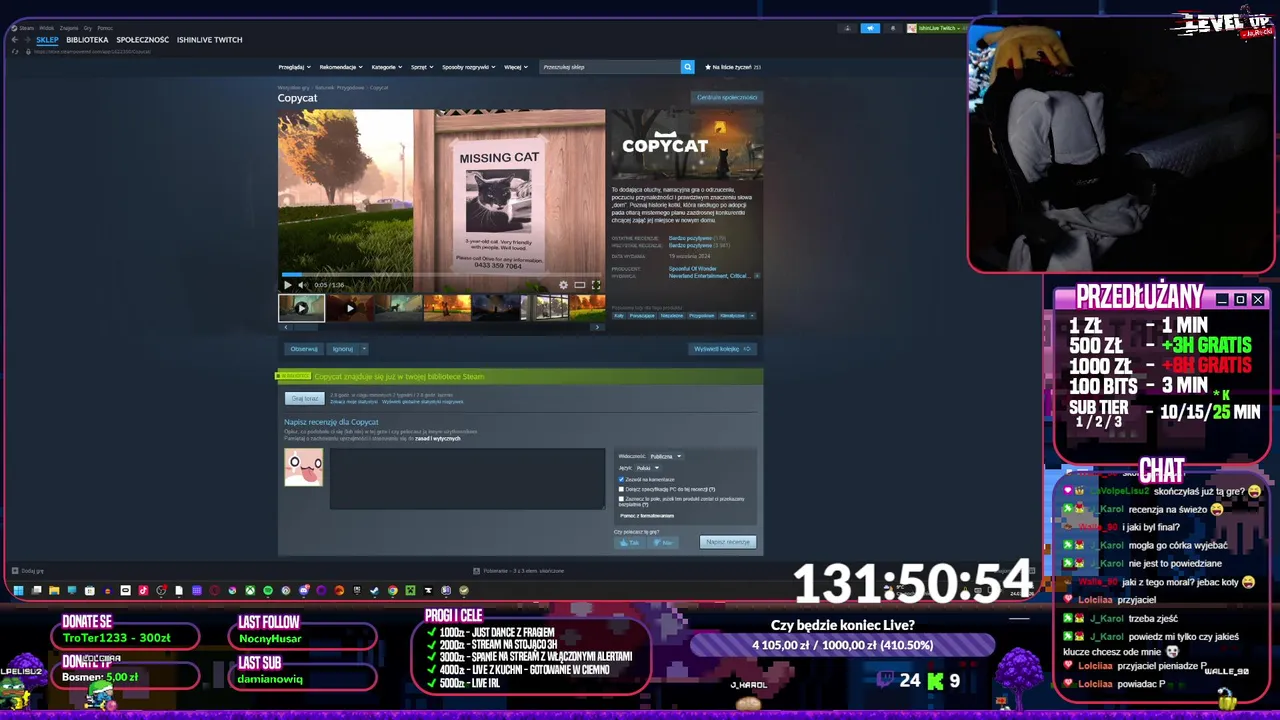Select the second trailer thumbnail
The width and height of the screenshot is (1280, 720).
click(349, 308)
